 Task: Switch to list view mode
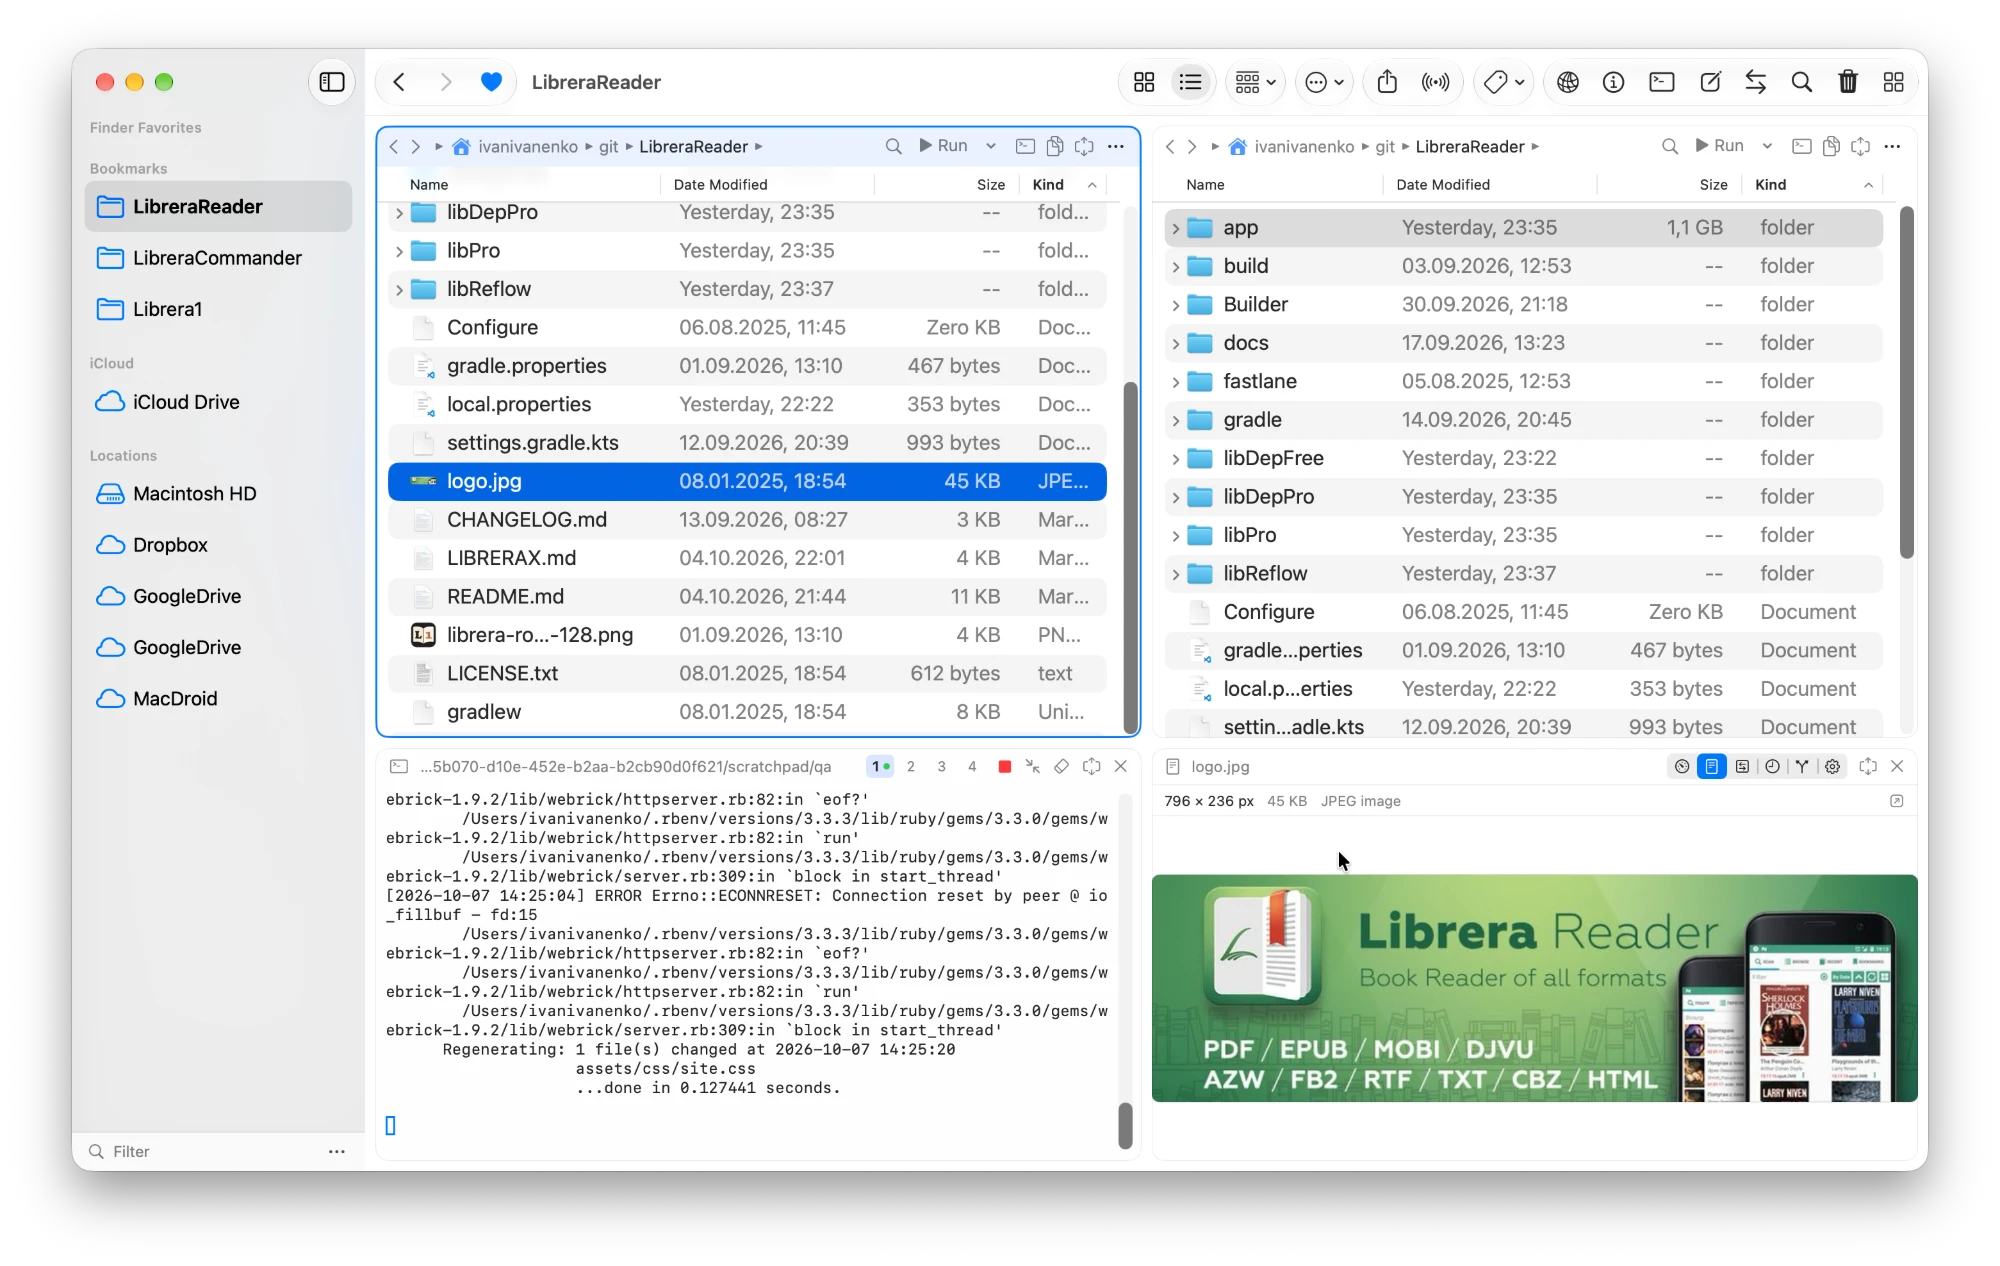pyautogui.click(x=1190, y=82)
